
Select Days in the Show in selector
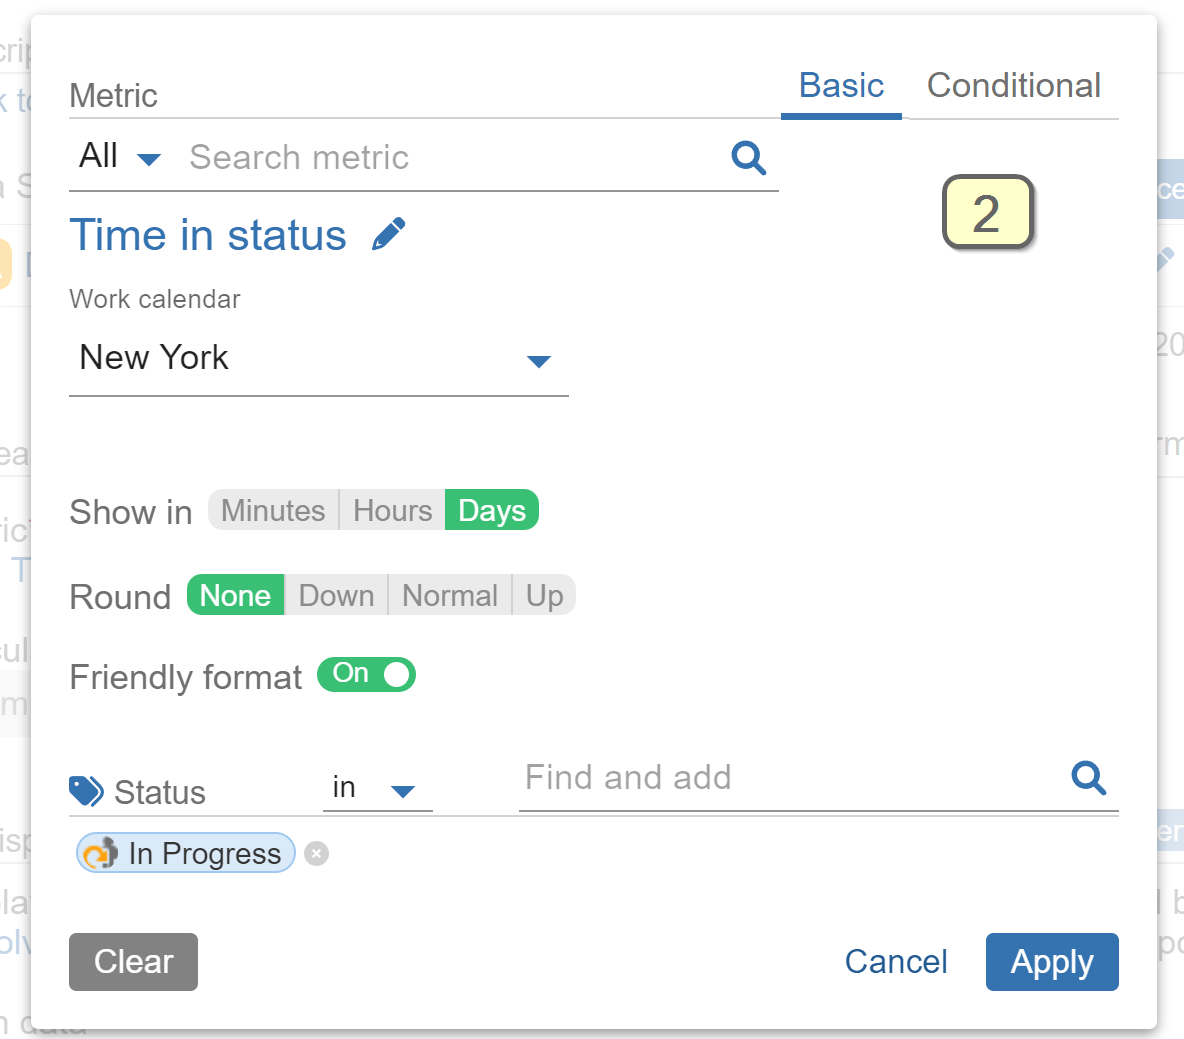[x=491, y=510]
